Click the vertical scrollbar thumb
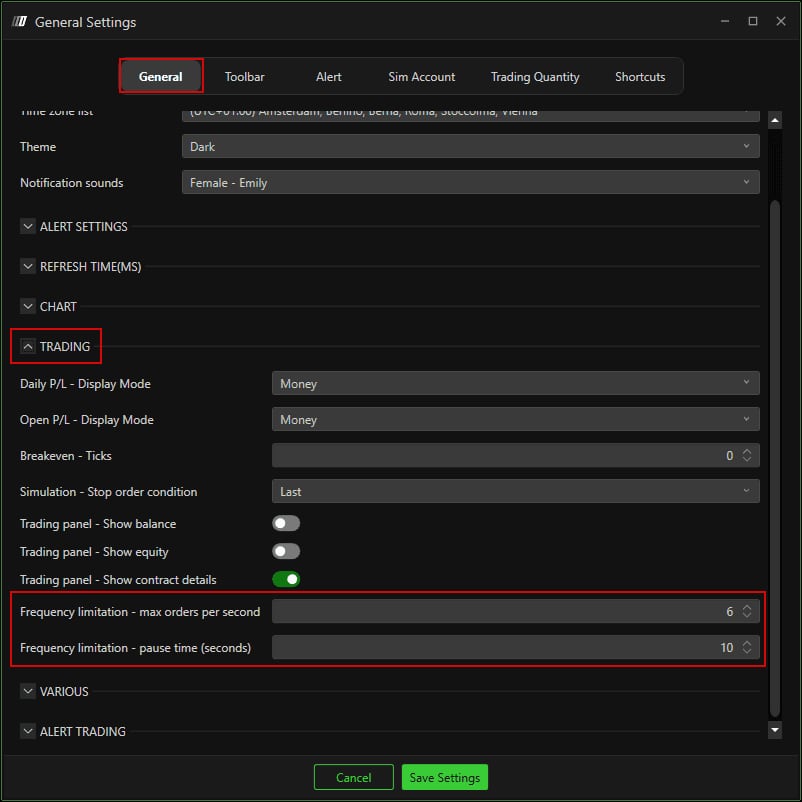Viewport: 802px width, 802px height. pos(775,458)
